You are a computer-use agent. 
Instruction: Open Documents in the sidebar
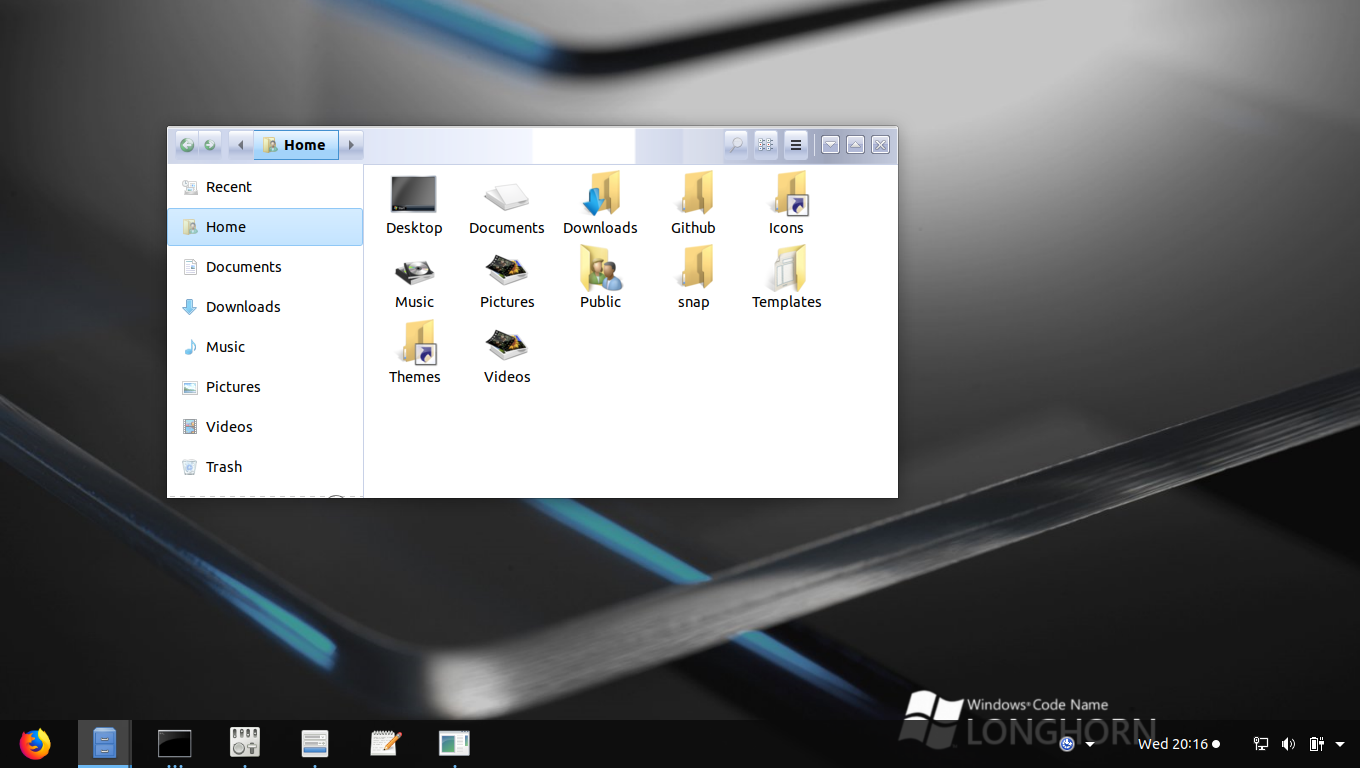[x=265, y=267]
